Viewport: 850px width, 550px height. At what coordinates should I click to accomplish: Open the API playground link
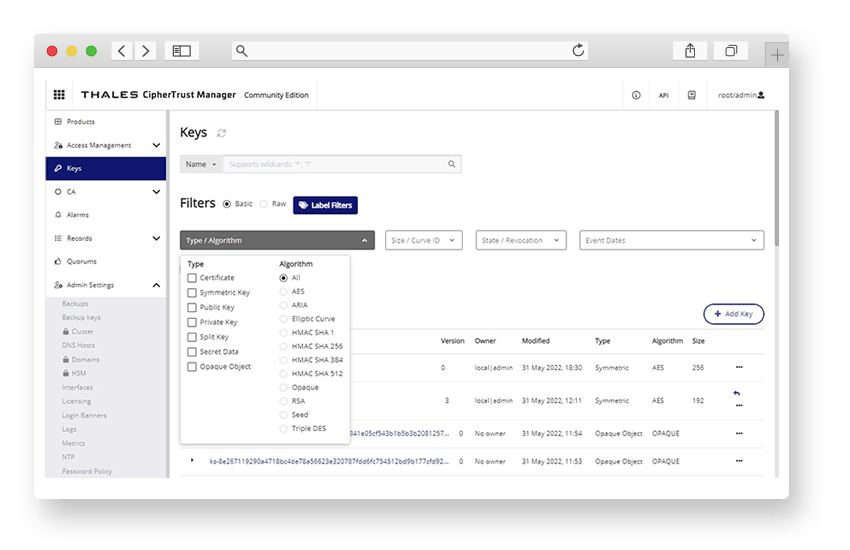point(664,95)
